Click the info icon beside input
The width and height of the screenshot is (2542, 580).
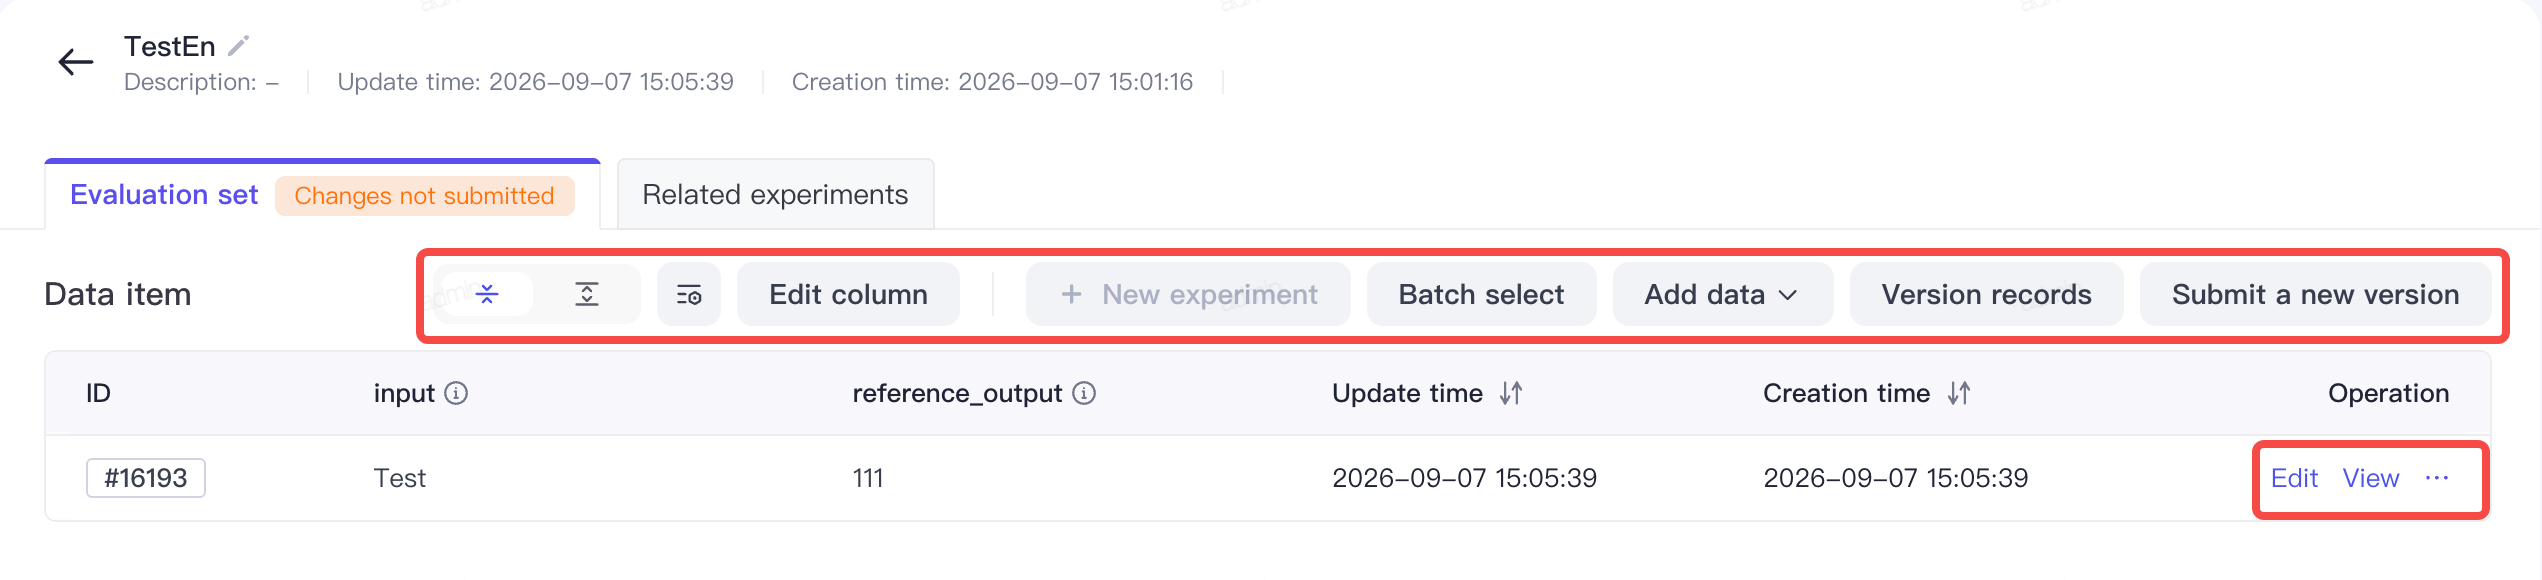pos(456,393)
